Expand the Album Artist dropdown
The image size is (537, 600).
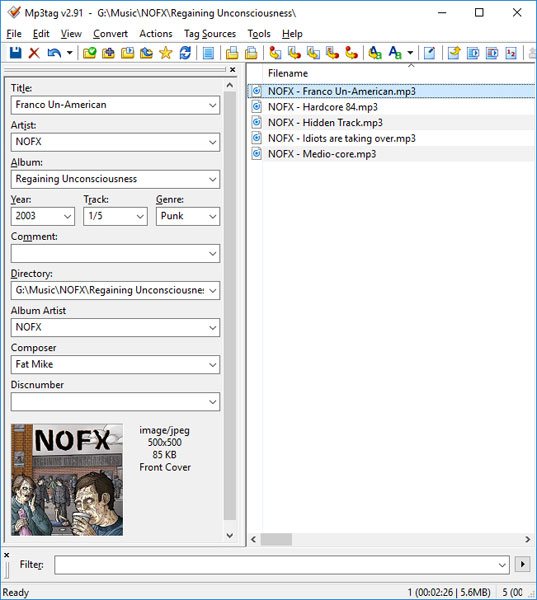coord(212,328)
